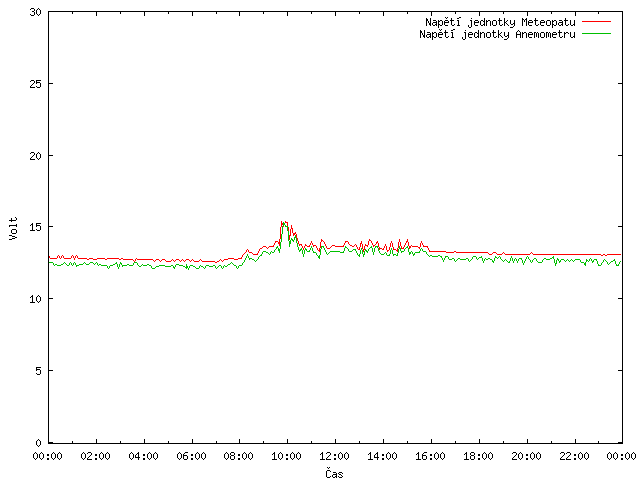Click the legend label 'Napětí jednotky Meteopatu'
The image size is (640, 480).
pos(500,22)
